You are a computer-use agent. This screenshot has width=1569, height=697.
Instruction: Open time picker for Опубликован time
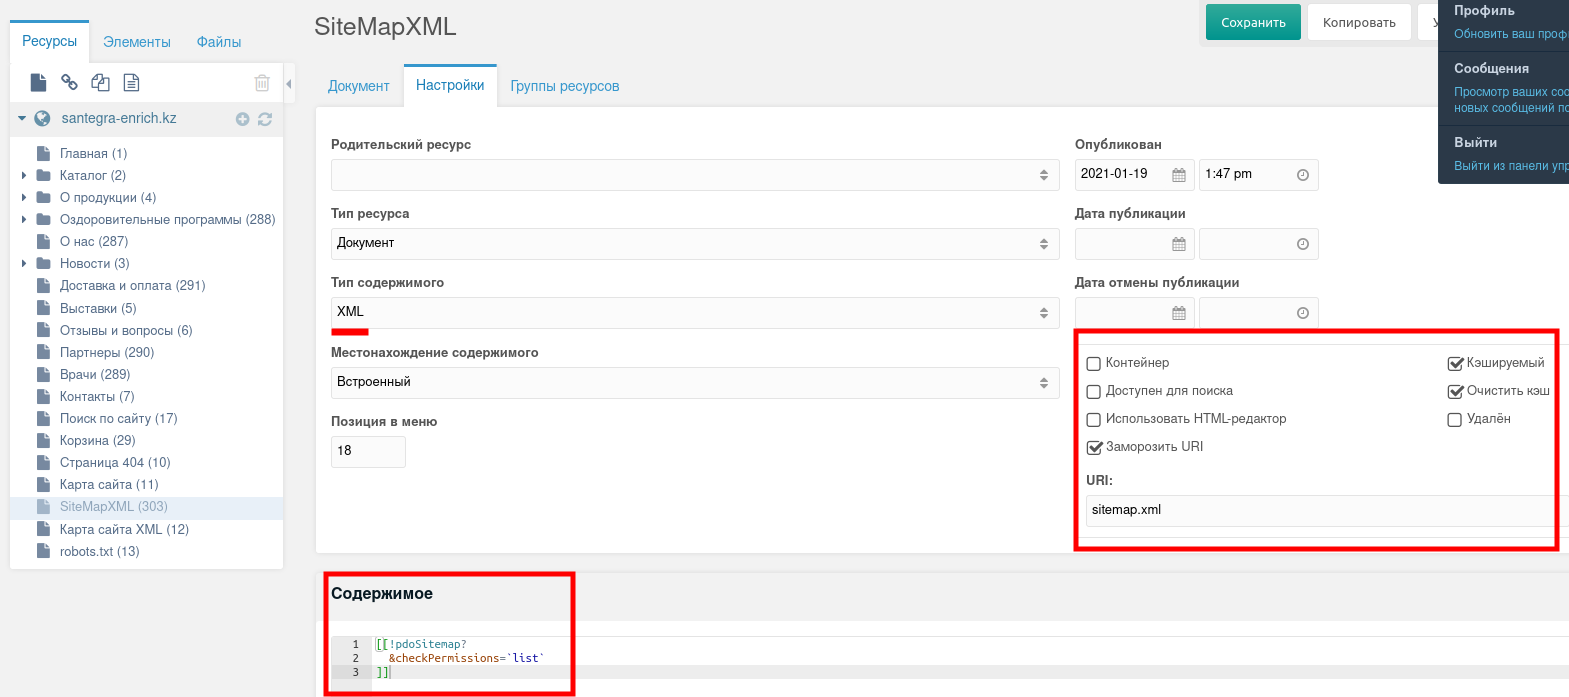1303,175
